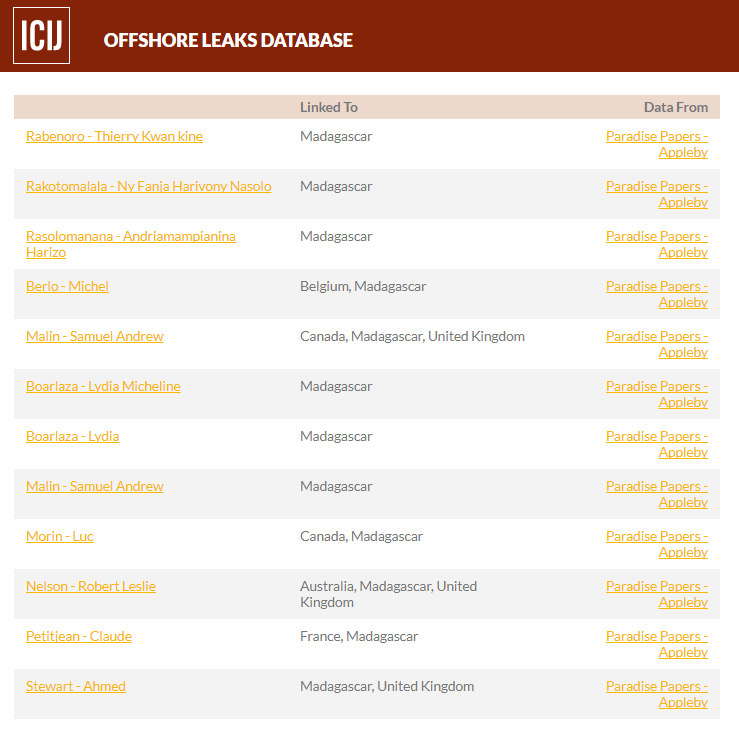Open the Boarlaza - Lydia link
Image resolution: width=739 pixels, height=742 pixels.
point(72,436)
